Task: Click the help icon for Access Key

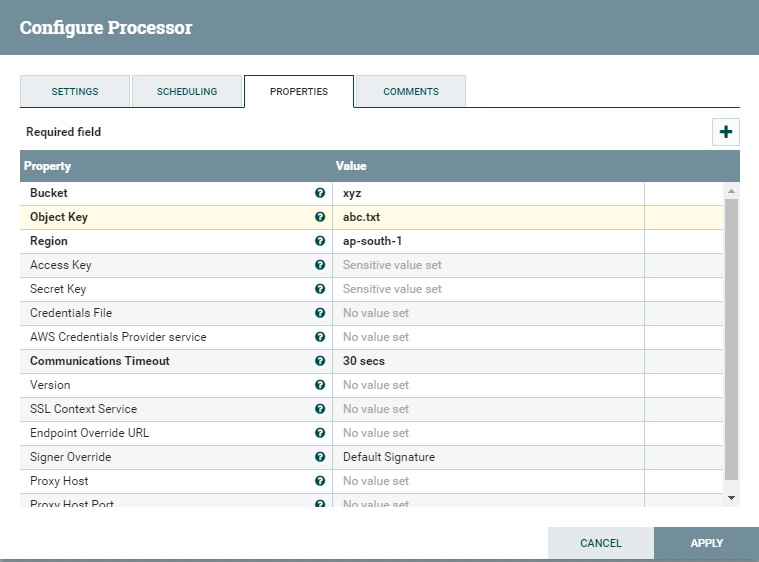Action: pos(320,265)
